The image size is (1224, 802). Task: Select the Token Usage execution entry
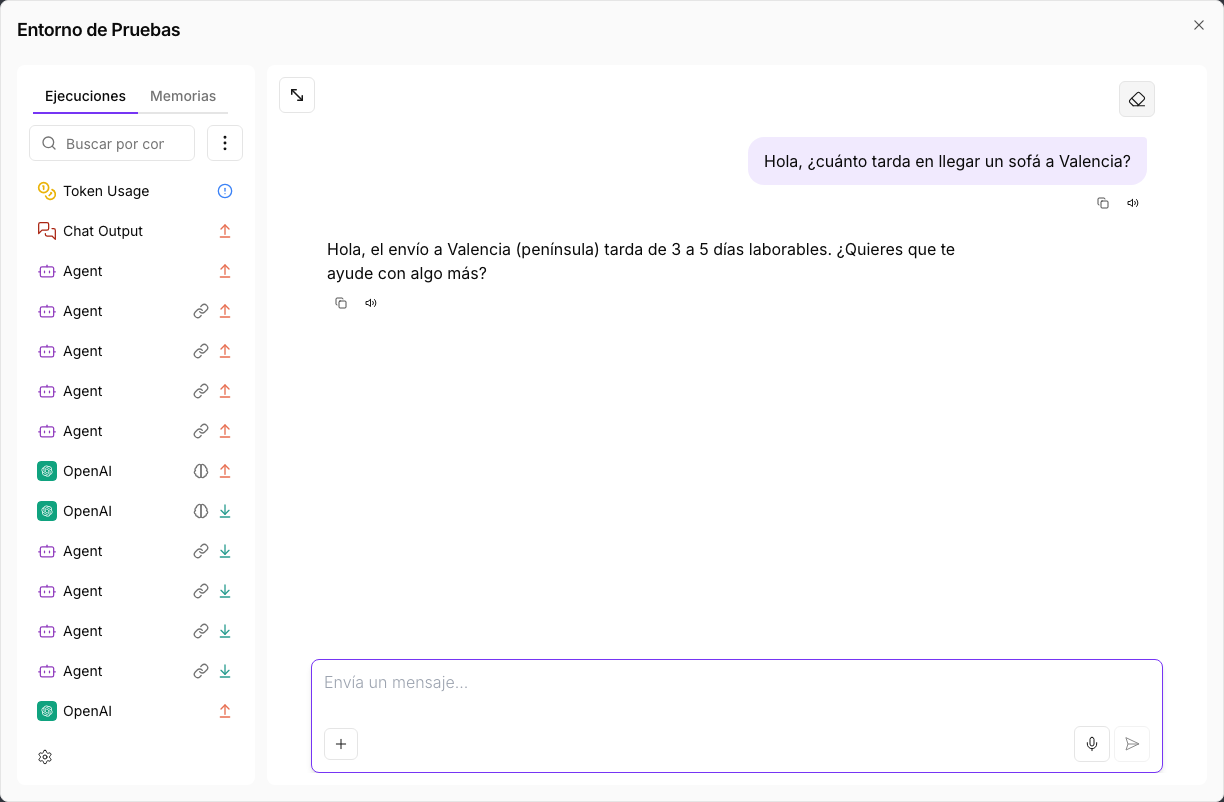tap(136, 191)
